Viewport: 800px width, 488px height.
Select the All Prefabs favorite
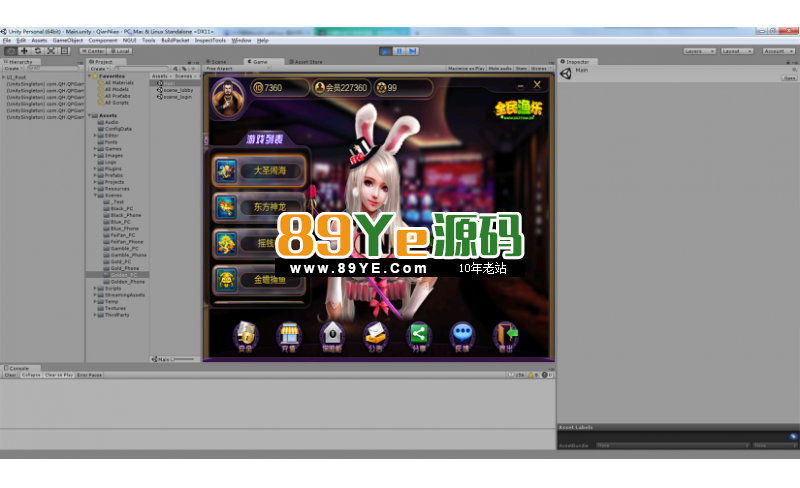(114, 96)
